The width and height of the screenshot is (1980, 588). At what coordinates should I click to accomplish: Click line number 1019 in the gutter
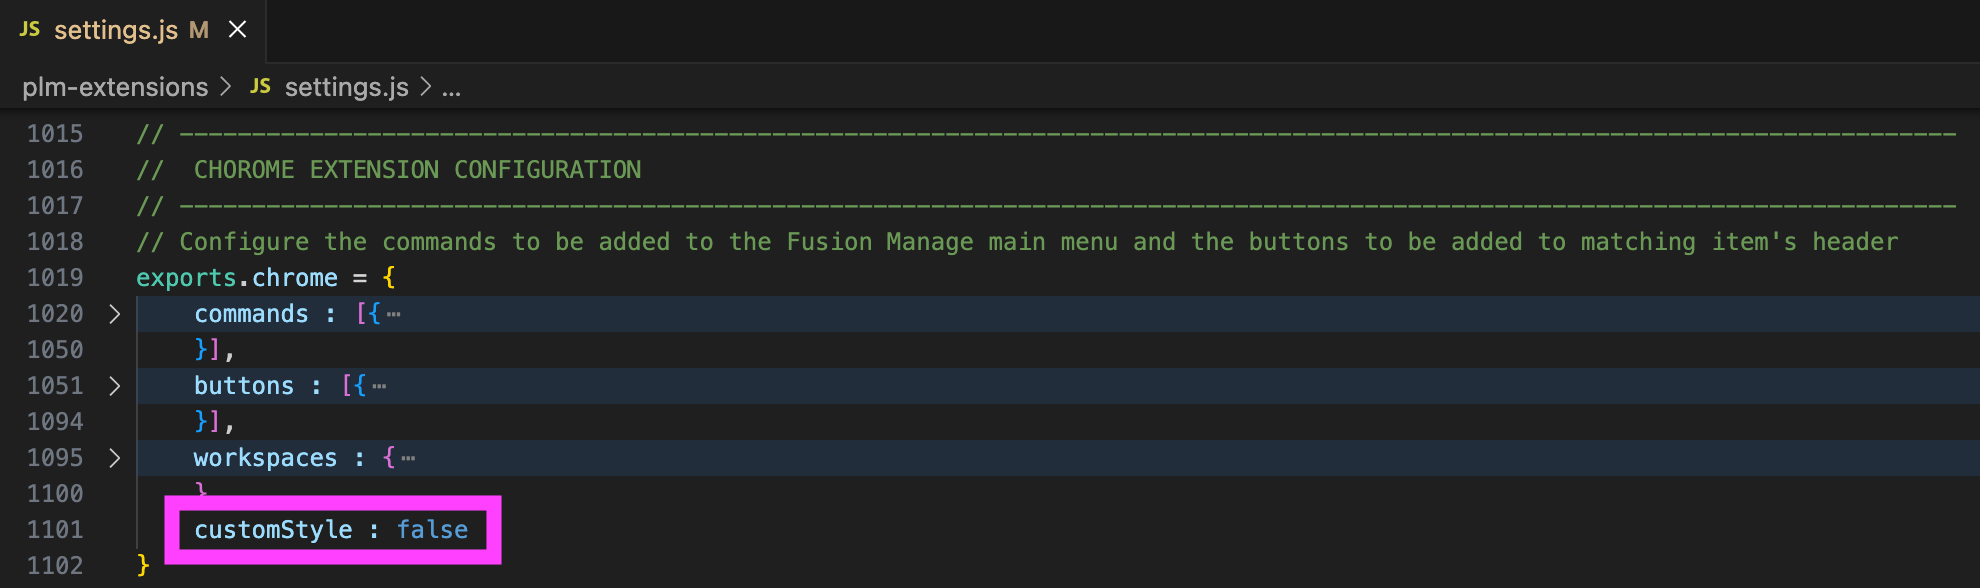pos(55,278)
